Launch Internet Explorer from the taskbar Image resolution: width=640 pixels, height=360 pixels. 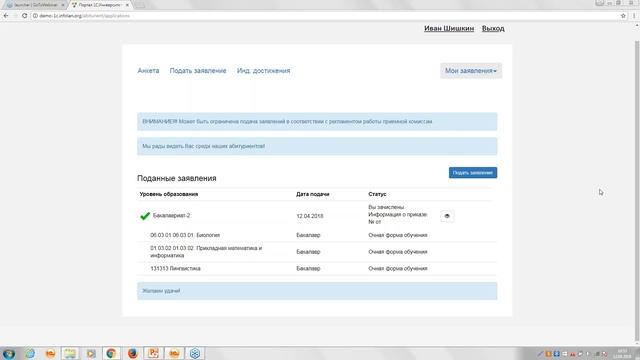point(30,353)
